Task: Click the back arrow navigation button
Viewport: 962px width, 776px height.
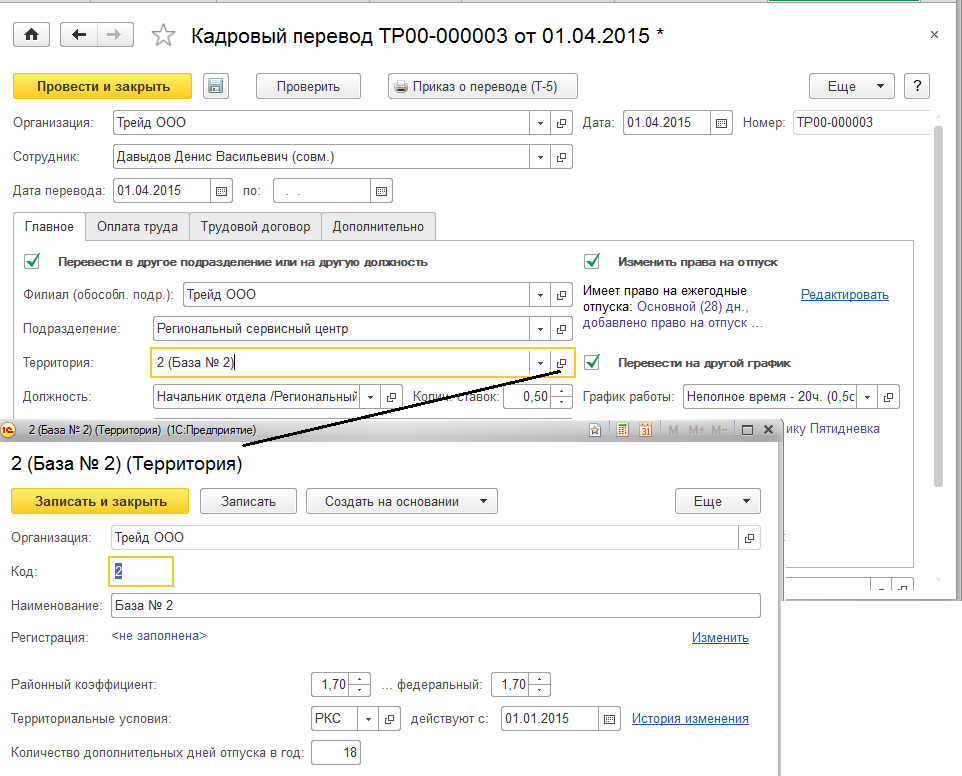Action: point(79,34)
